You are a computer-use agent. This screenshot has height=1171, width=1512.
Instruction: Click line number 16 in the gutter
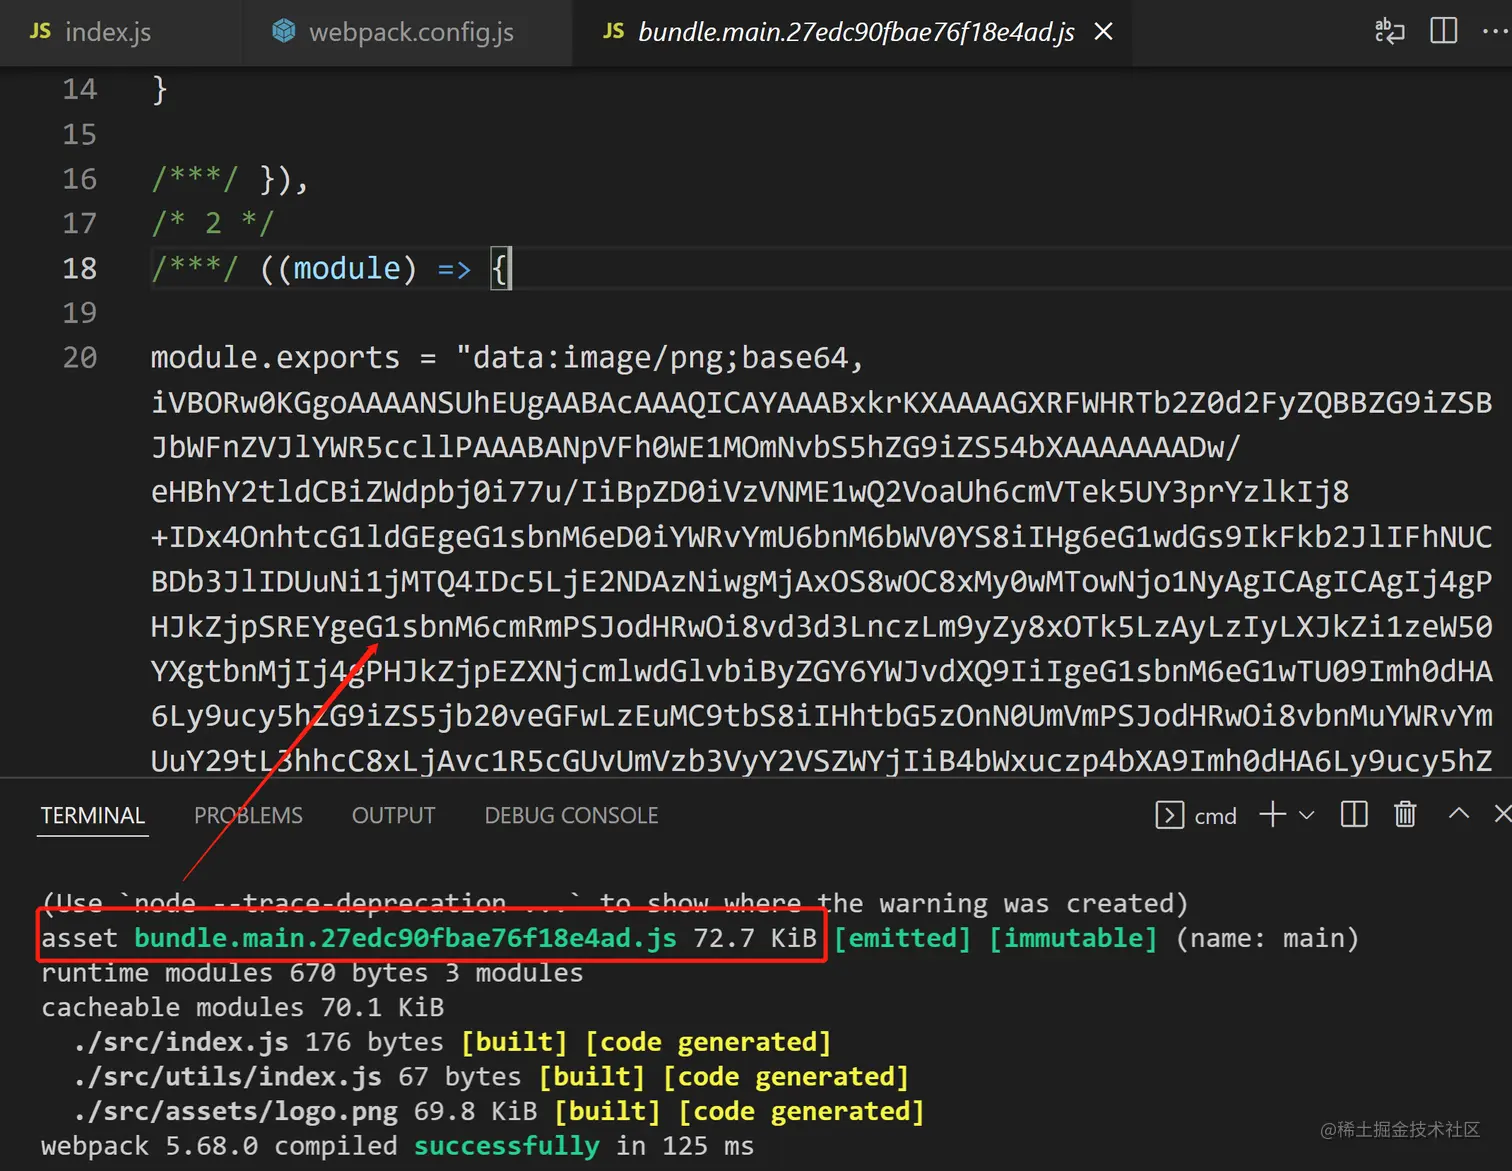[80, 179]
